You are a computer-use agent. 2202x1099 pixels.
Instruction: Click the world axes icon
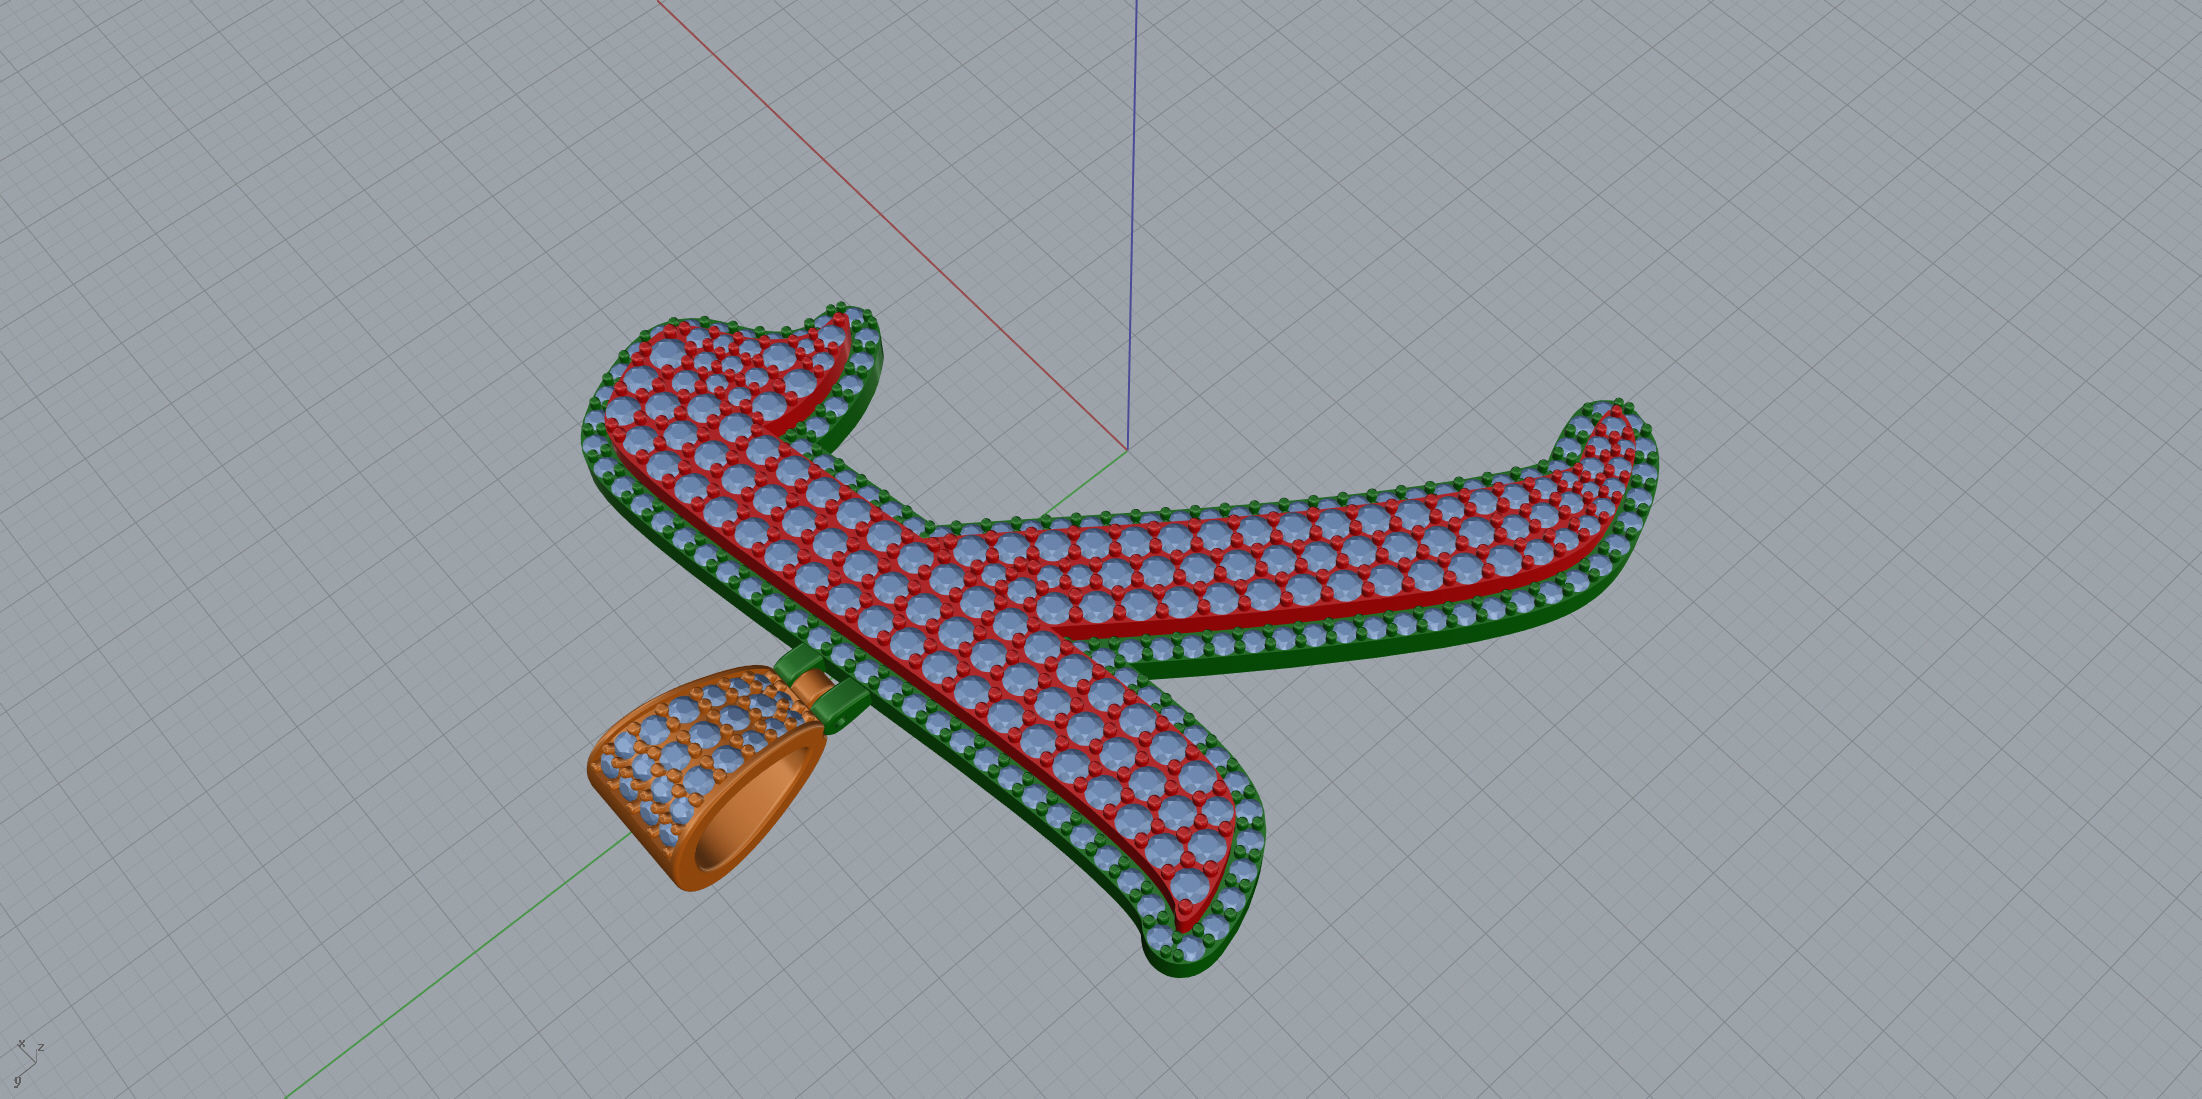pyautogui.click(x=28, y=1061)
